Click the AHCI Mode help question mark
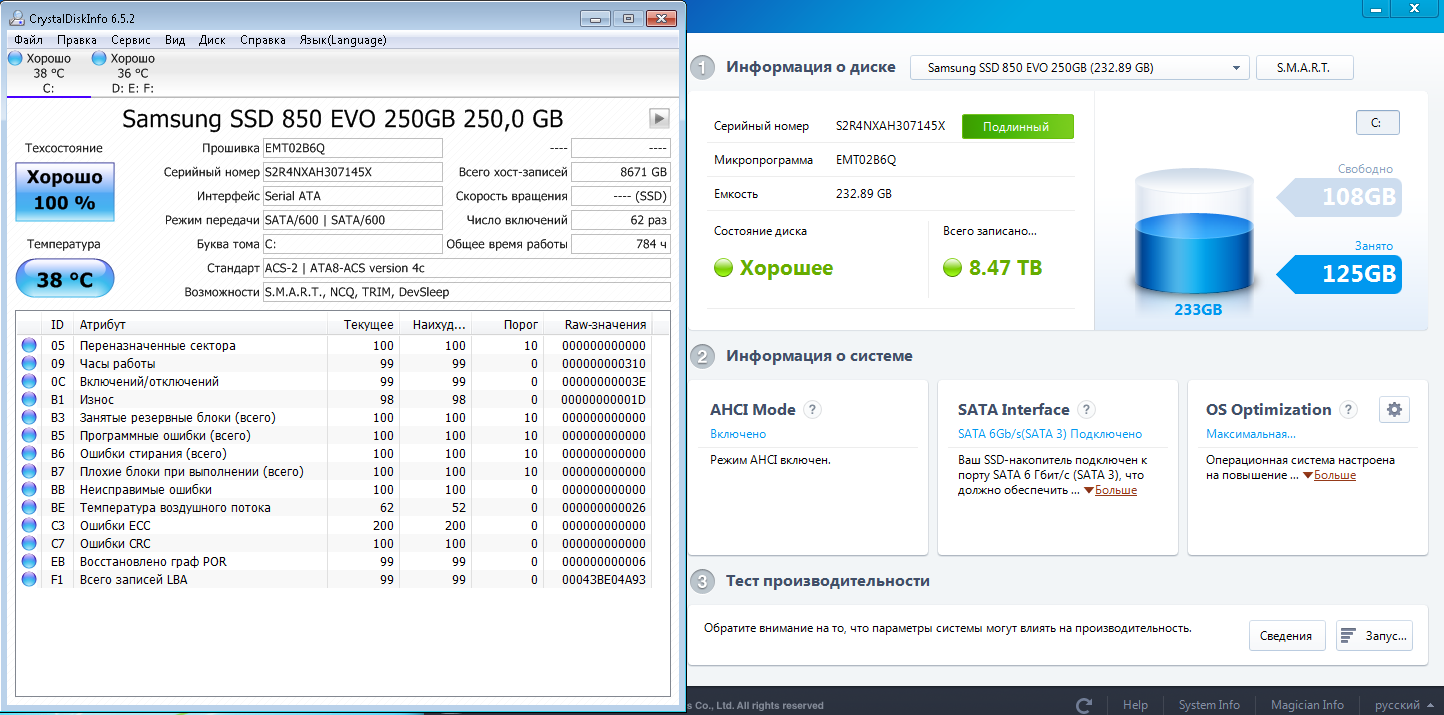The height and width of the screenshot is (715, 1444). [813, 409]
